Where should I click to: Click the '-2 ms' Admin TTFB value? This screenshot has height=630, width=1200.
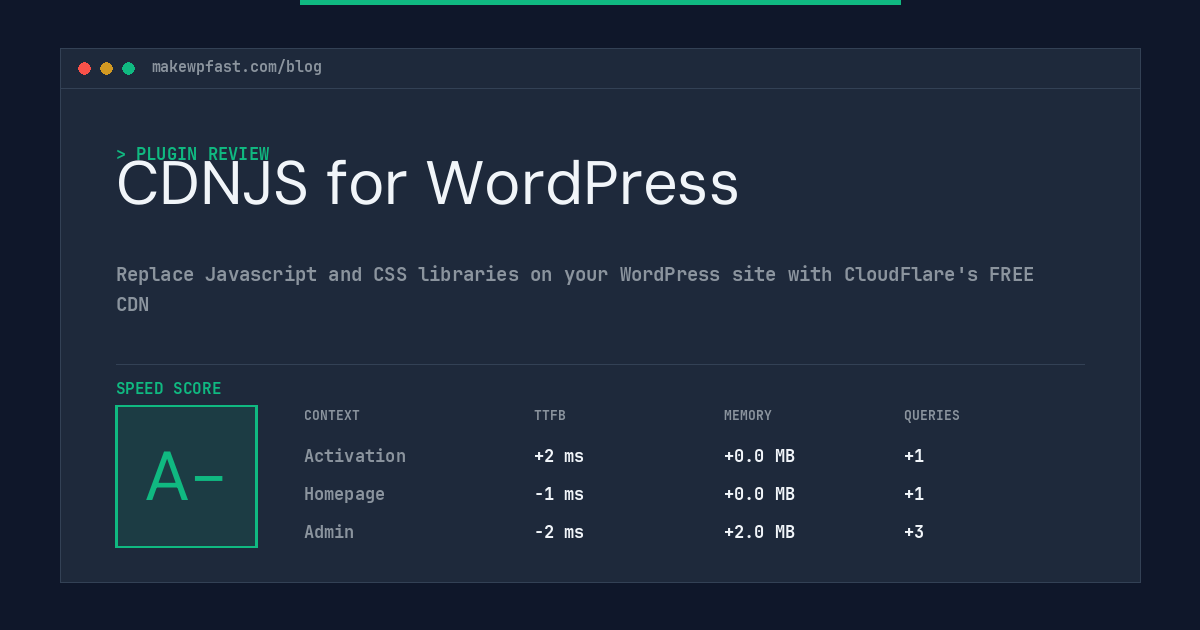559,532
